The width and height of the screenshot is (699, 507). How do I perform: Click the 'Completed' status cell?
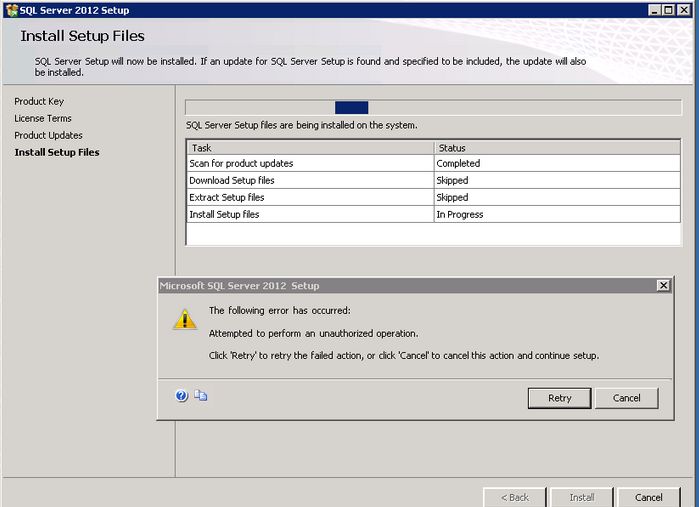click(x=557, y=163)
